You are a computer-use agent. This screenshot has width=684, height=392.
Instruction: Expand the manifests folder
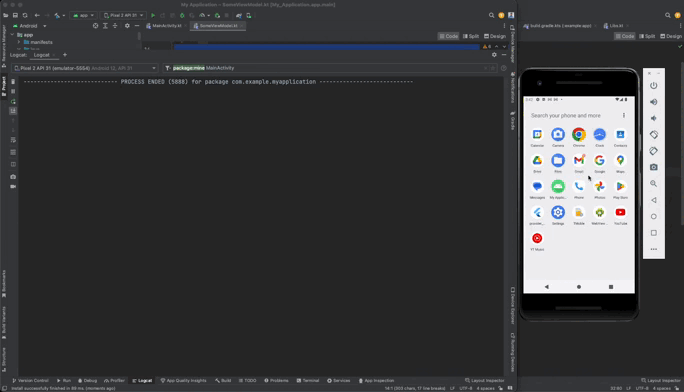click(19, 42)
